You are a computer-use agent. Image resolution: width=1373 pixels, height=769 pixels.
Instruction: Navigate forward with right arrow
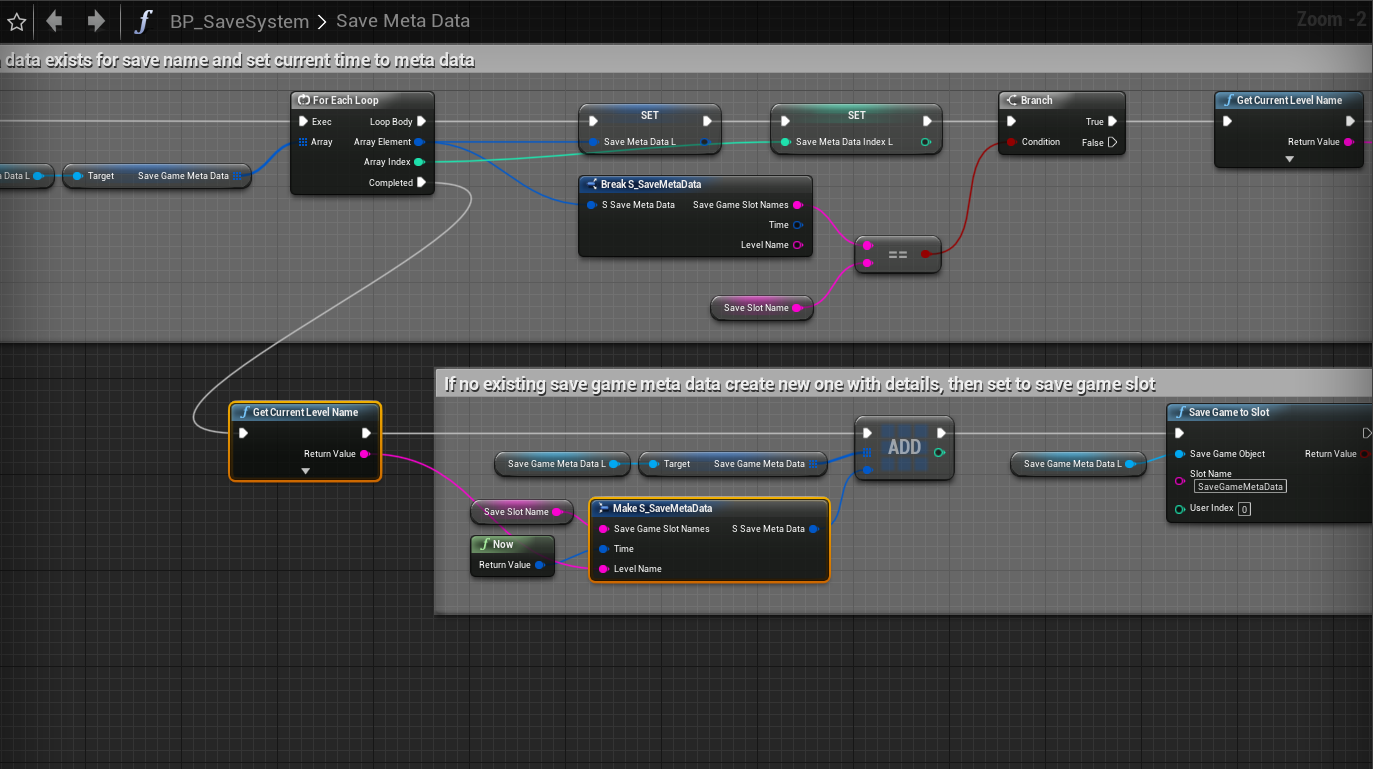click(x=96, y=21)
